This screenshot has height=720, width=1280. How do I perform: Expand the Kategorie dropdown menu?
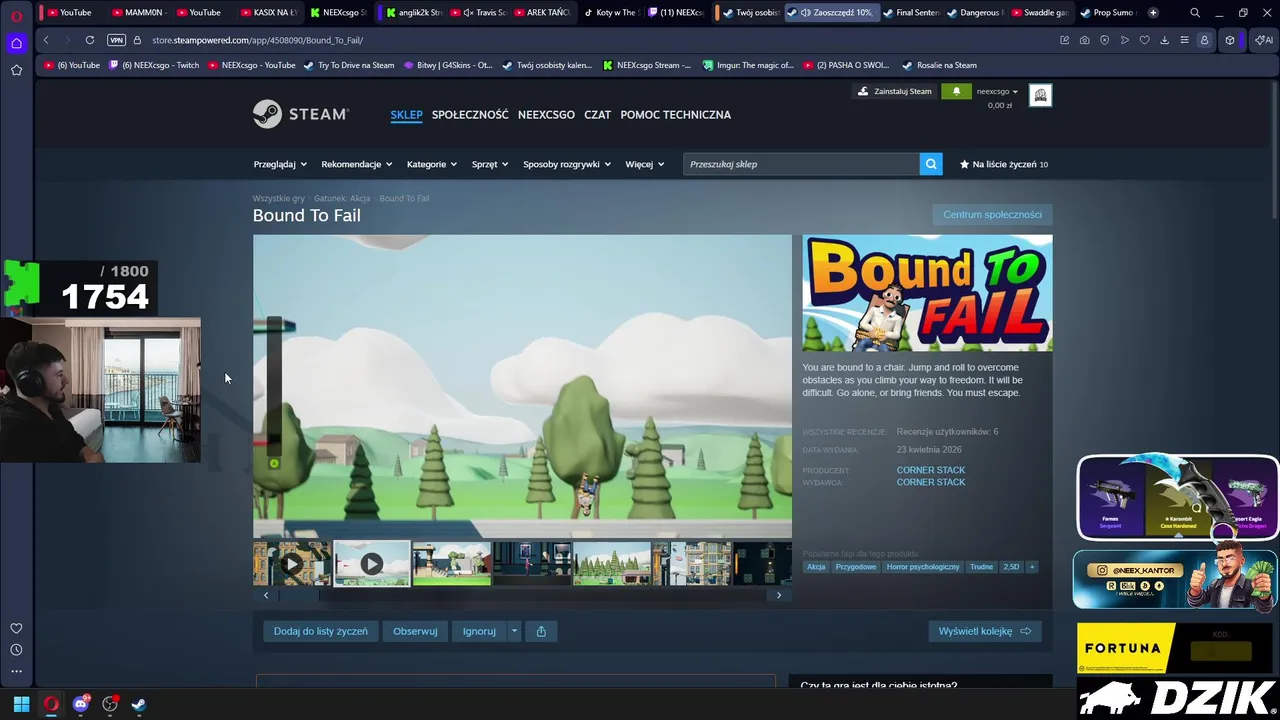click(x=432, y=164)
